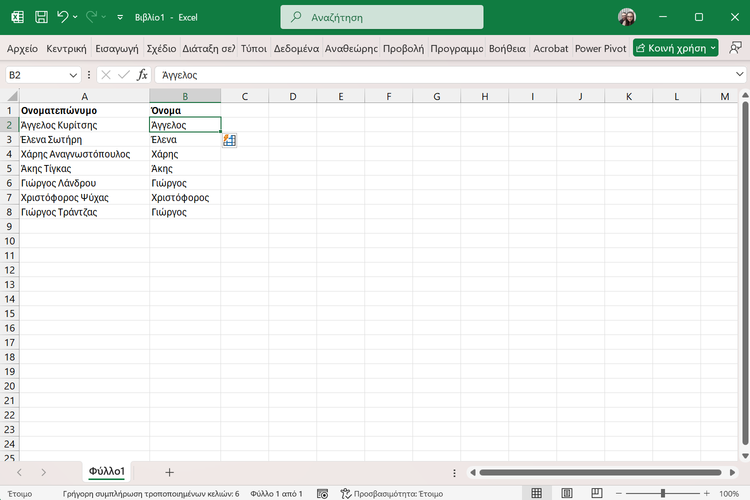The image size is (750, 500).
Task: Open Customize Quick Access Toolbar dropdown
Action: point(120,17)
